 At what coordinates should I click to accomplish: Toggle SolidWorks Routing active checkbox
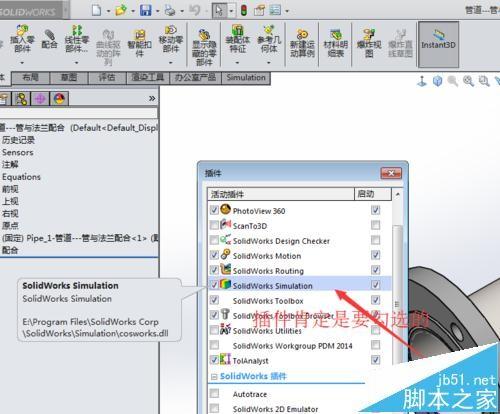click(214, 270)
